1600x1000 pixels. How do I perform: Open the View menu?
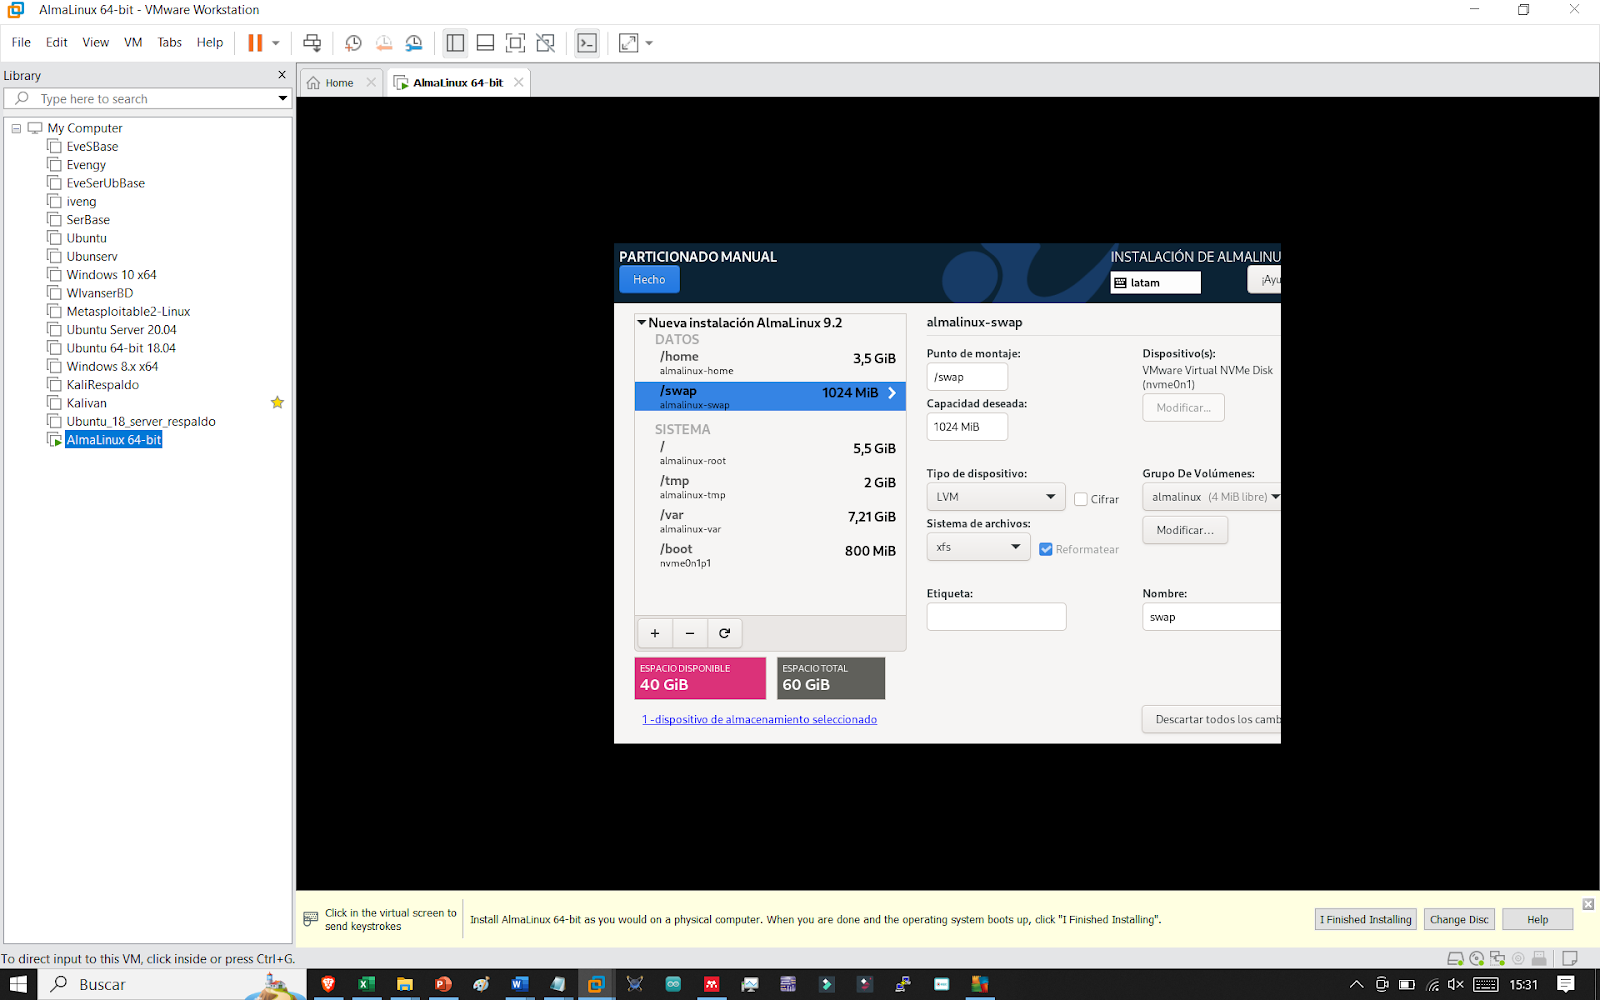pos(96,42)
